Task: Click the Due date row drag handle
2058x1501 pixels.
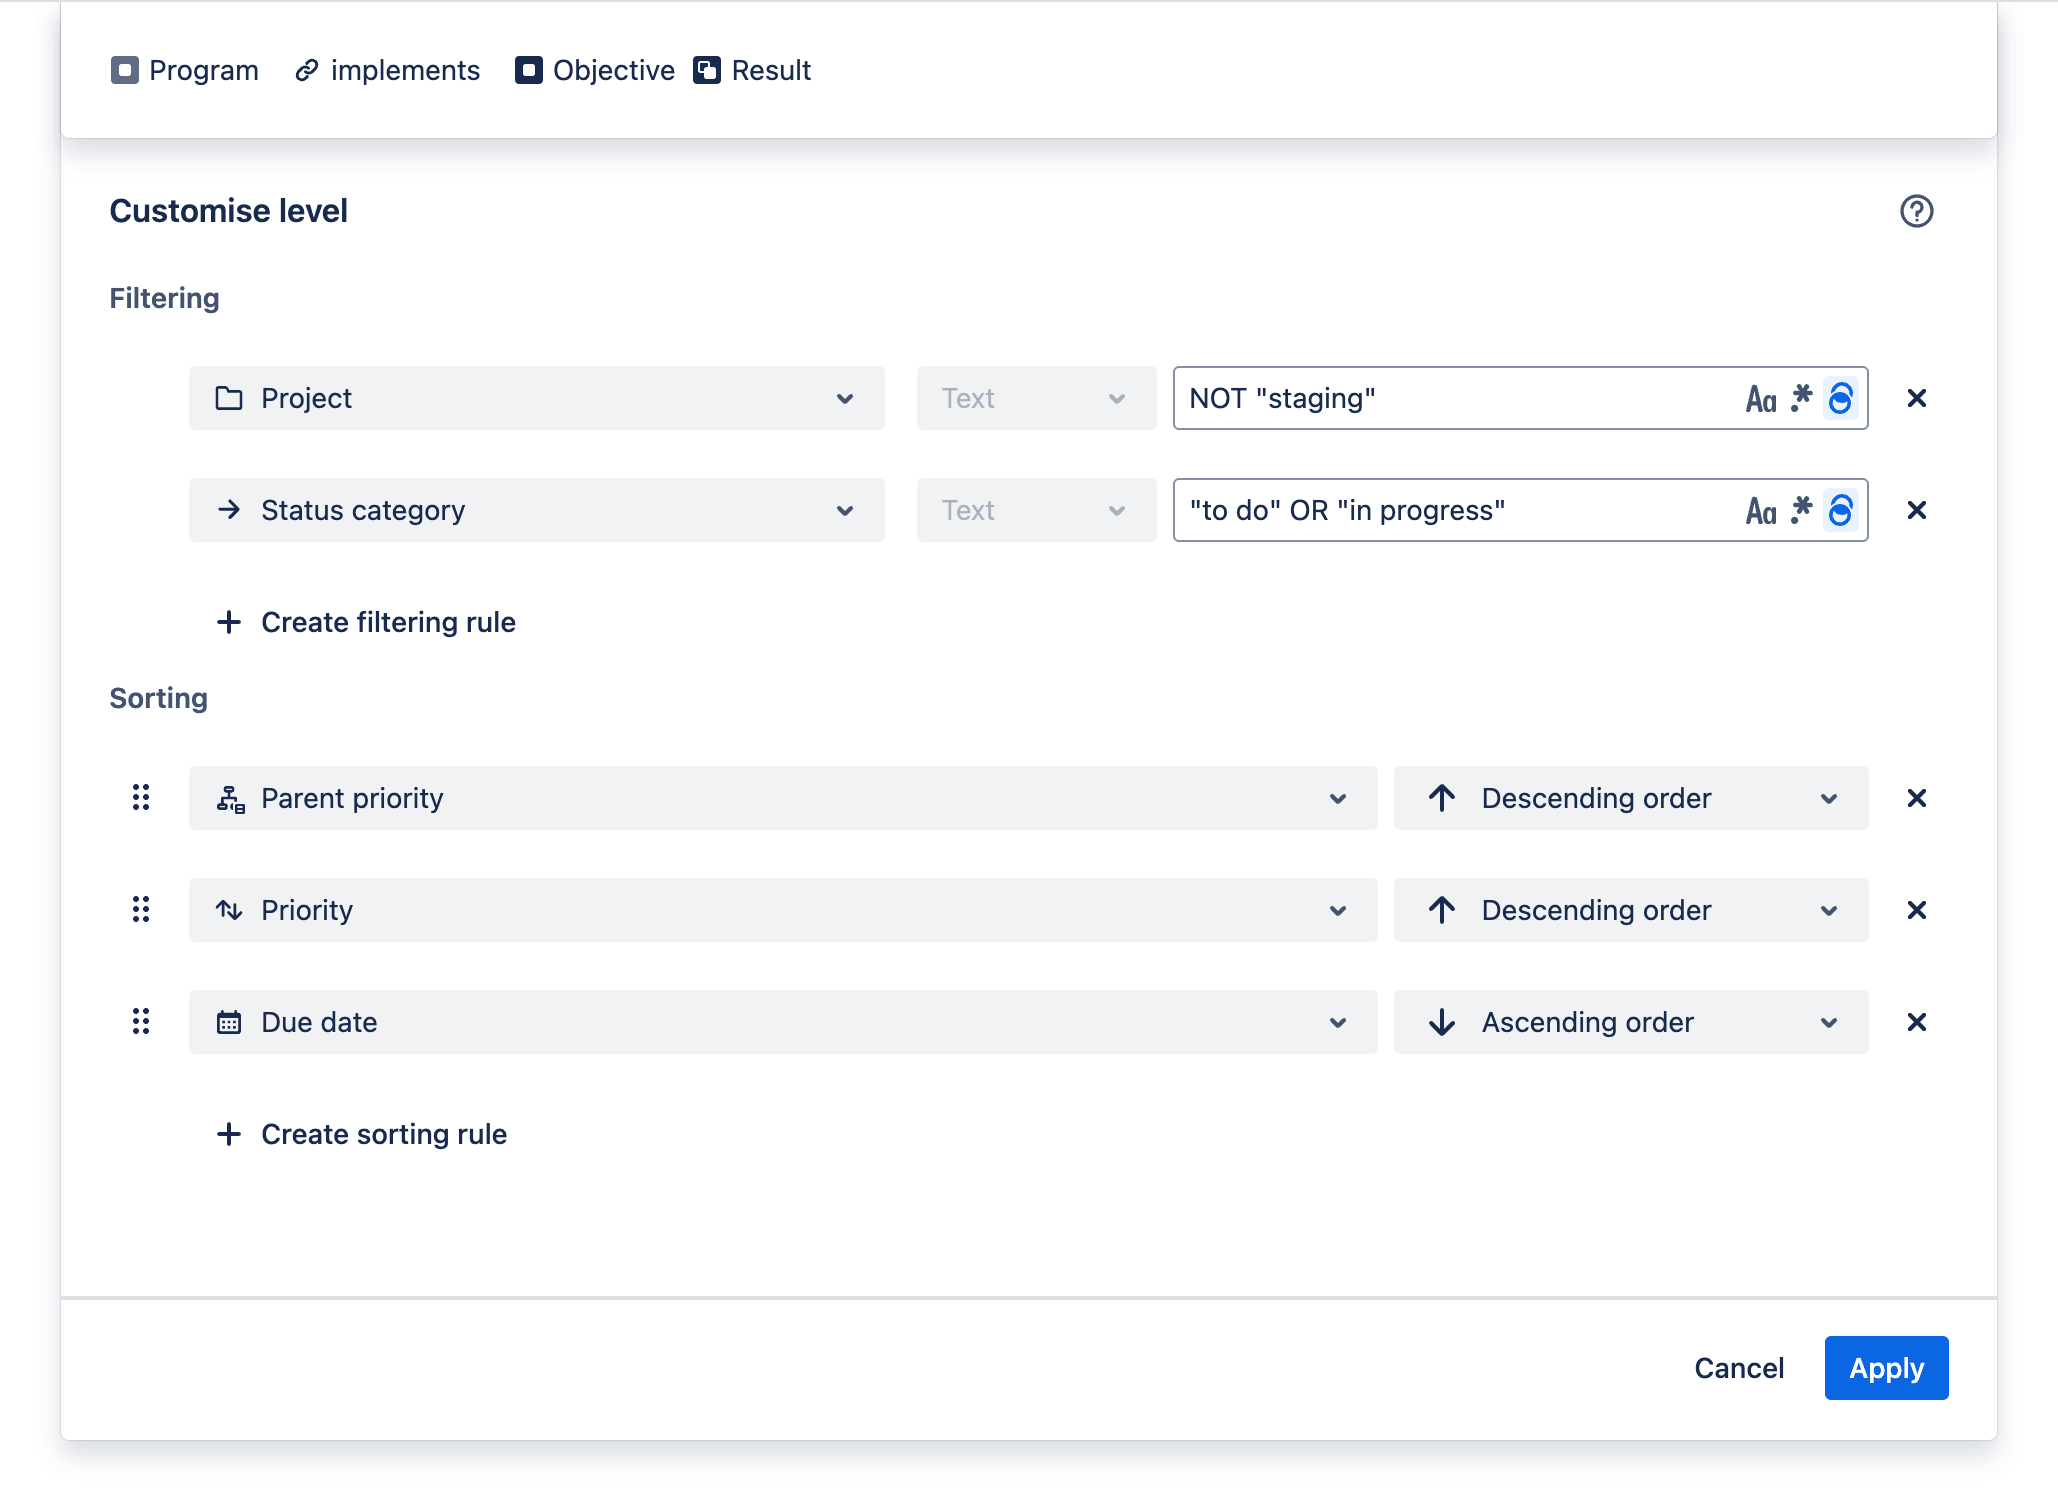Action: 141,1022
